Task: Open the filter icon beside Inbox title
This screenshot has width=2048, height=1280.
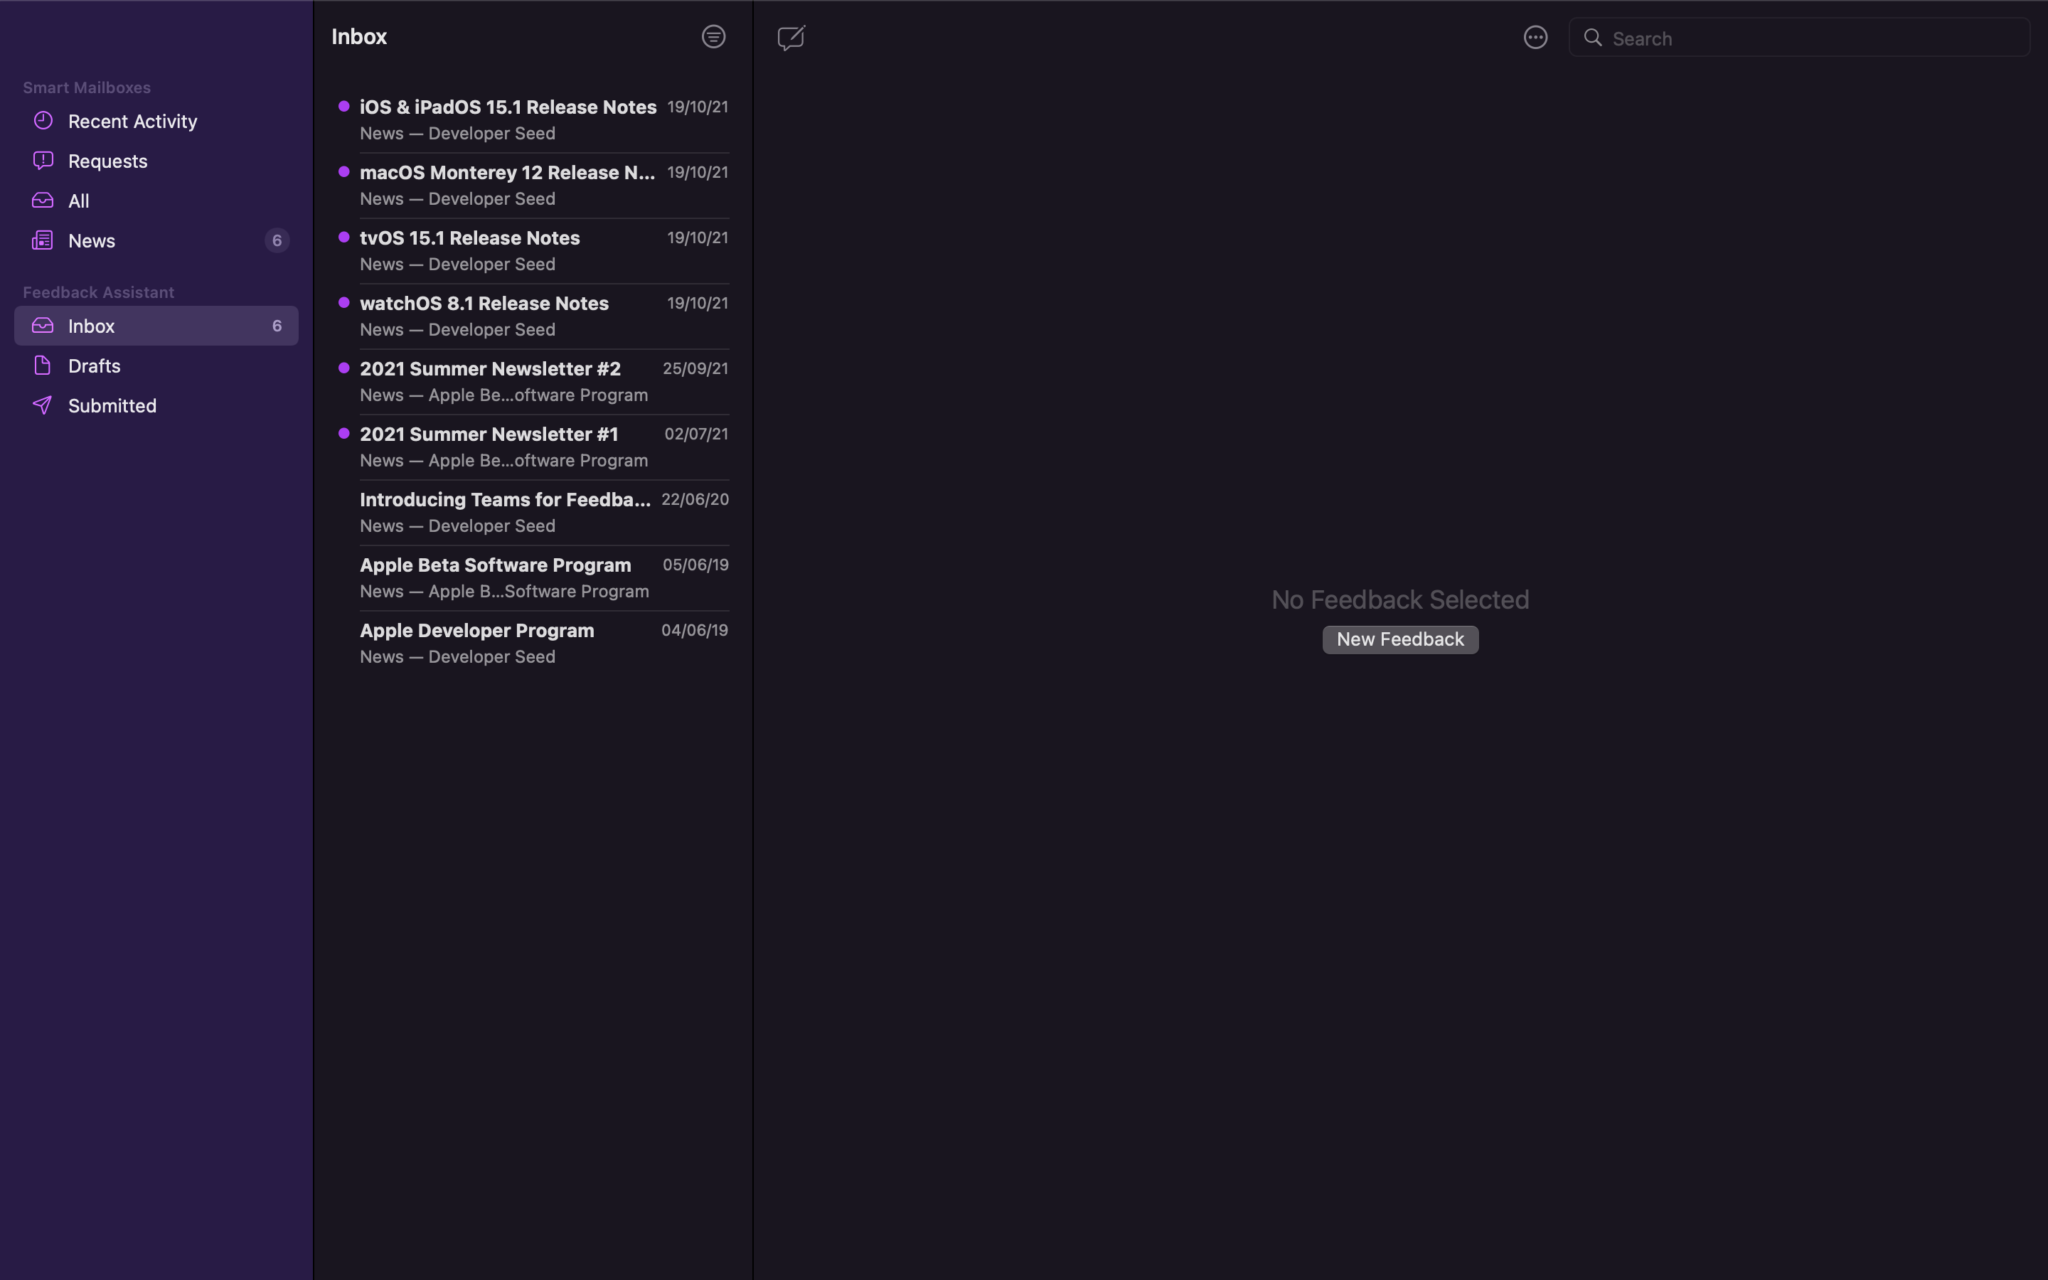Action: (x=713, y=37)
